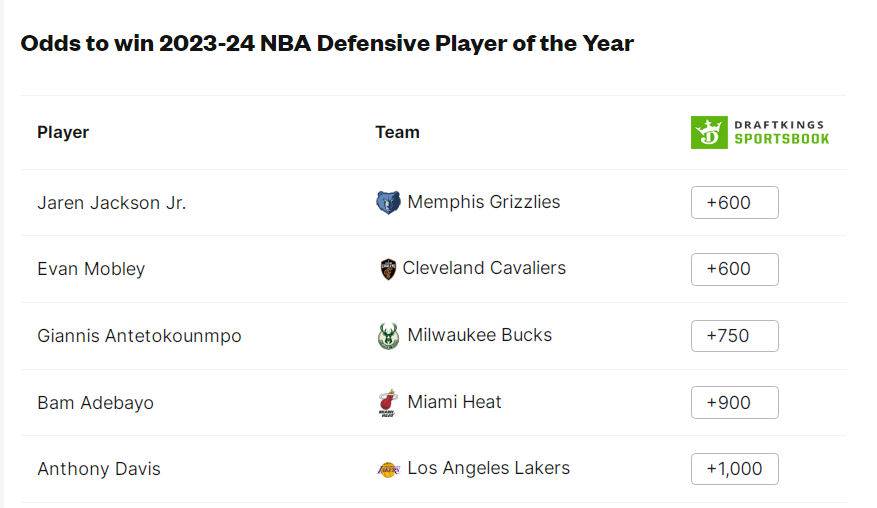Select Evan Mobley +600 odds button
Viewport: 877px width, 508px height.
point(734,269)
